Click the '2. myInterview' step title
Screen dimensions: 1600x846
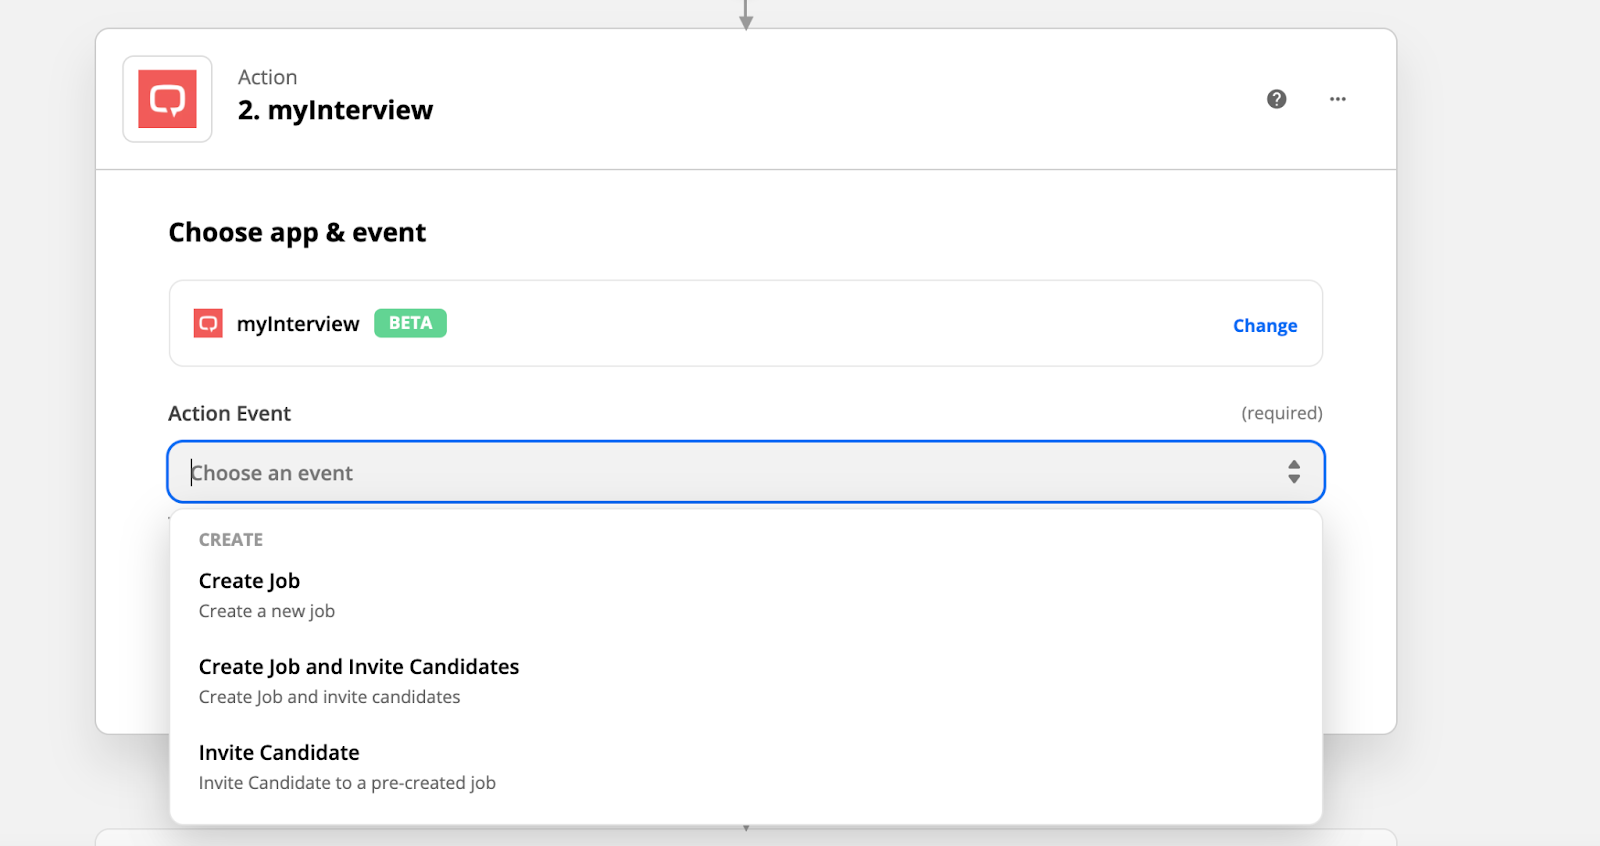click(335, 110)
